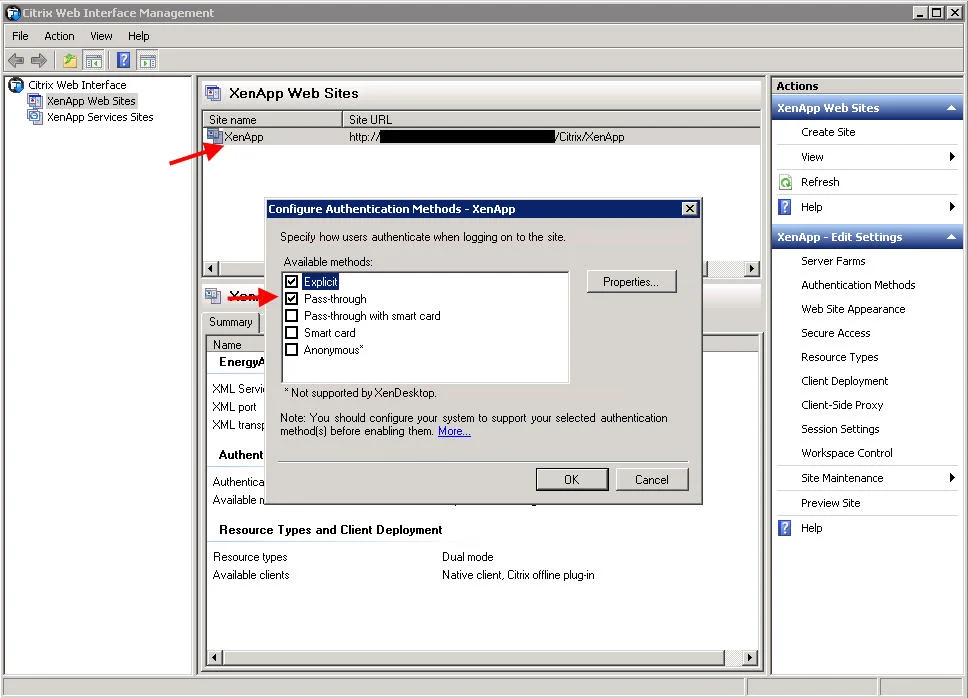Viewport: 968px width, 698px height.
Task: Sort by the Site URL column header
Action: pos(551,119)
